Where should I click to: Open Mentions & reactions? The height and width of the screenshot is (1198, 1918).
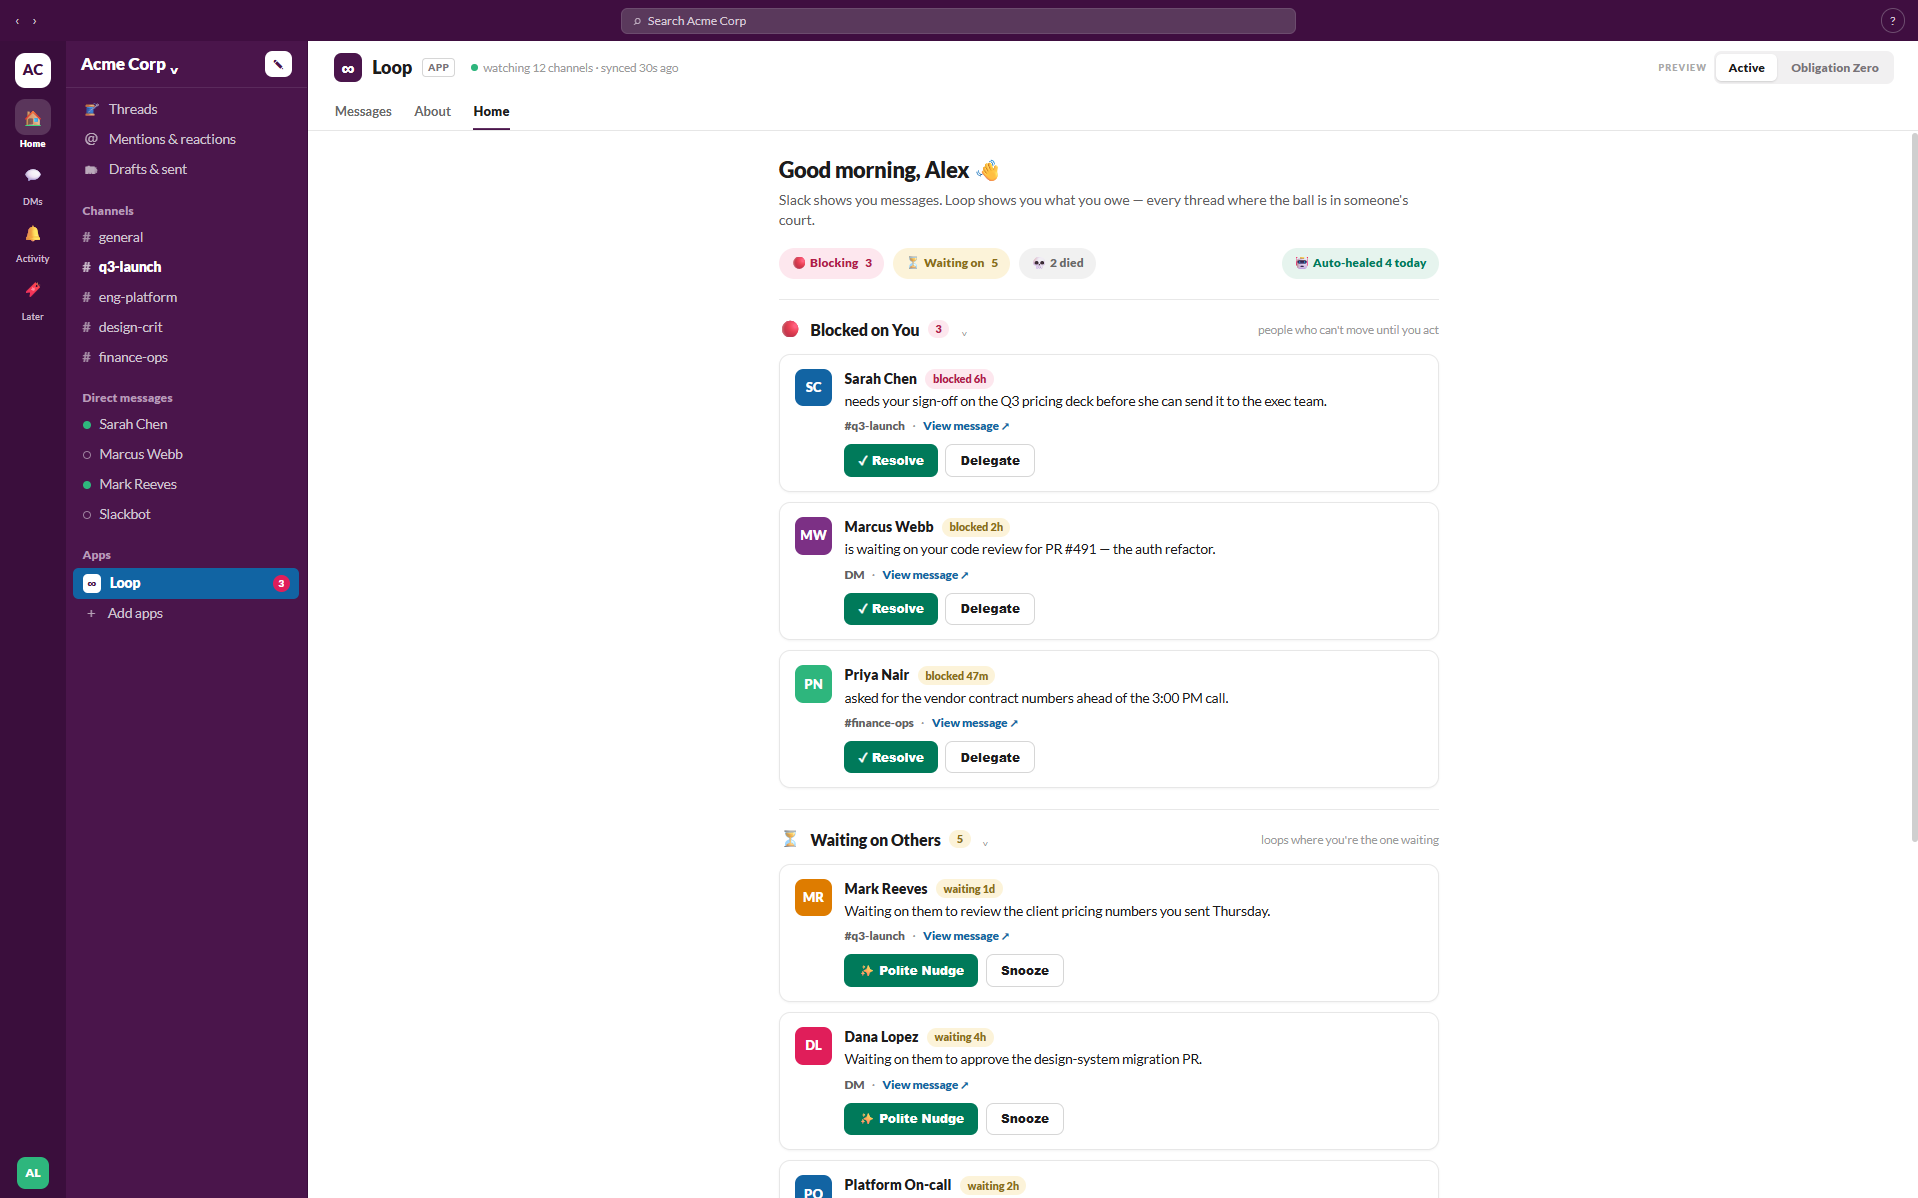186,139
